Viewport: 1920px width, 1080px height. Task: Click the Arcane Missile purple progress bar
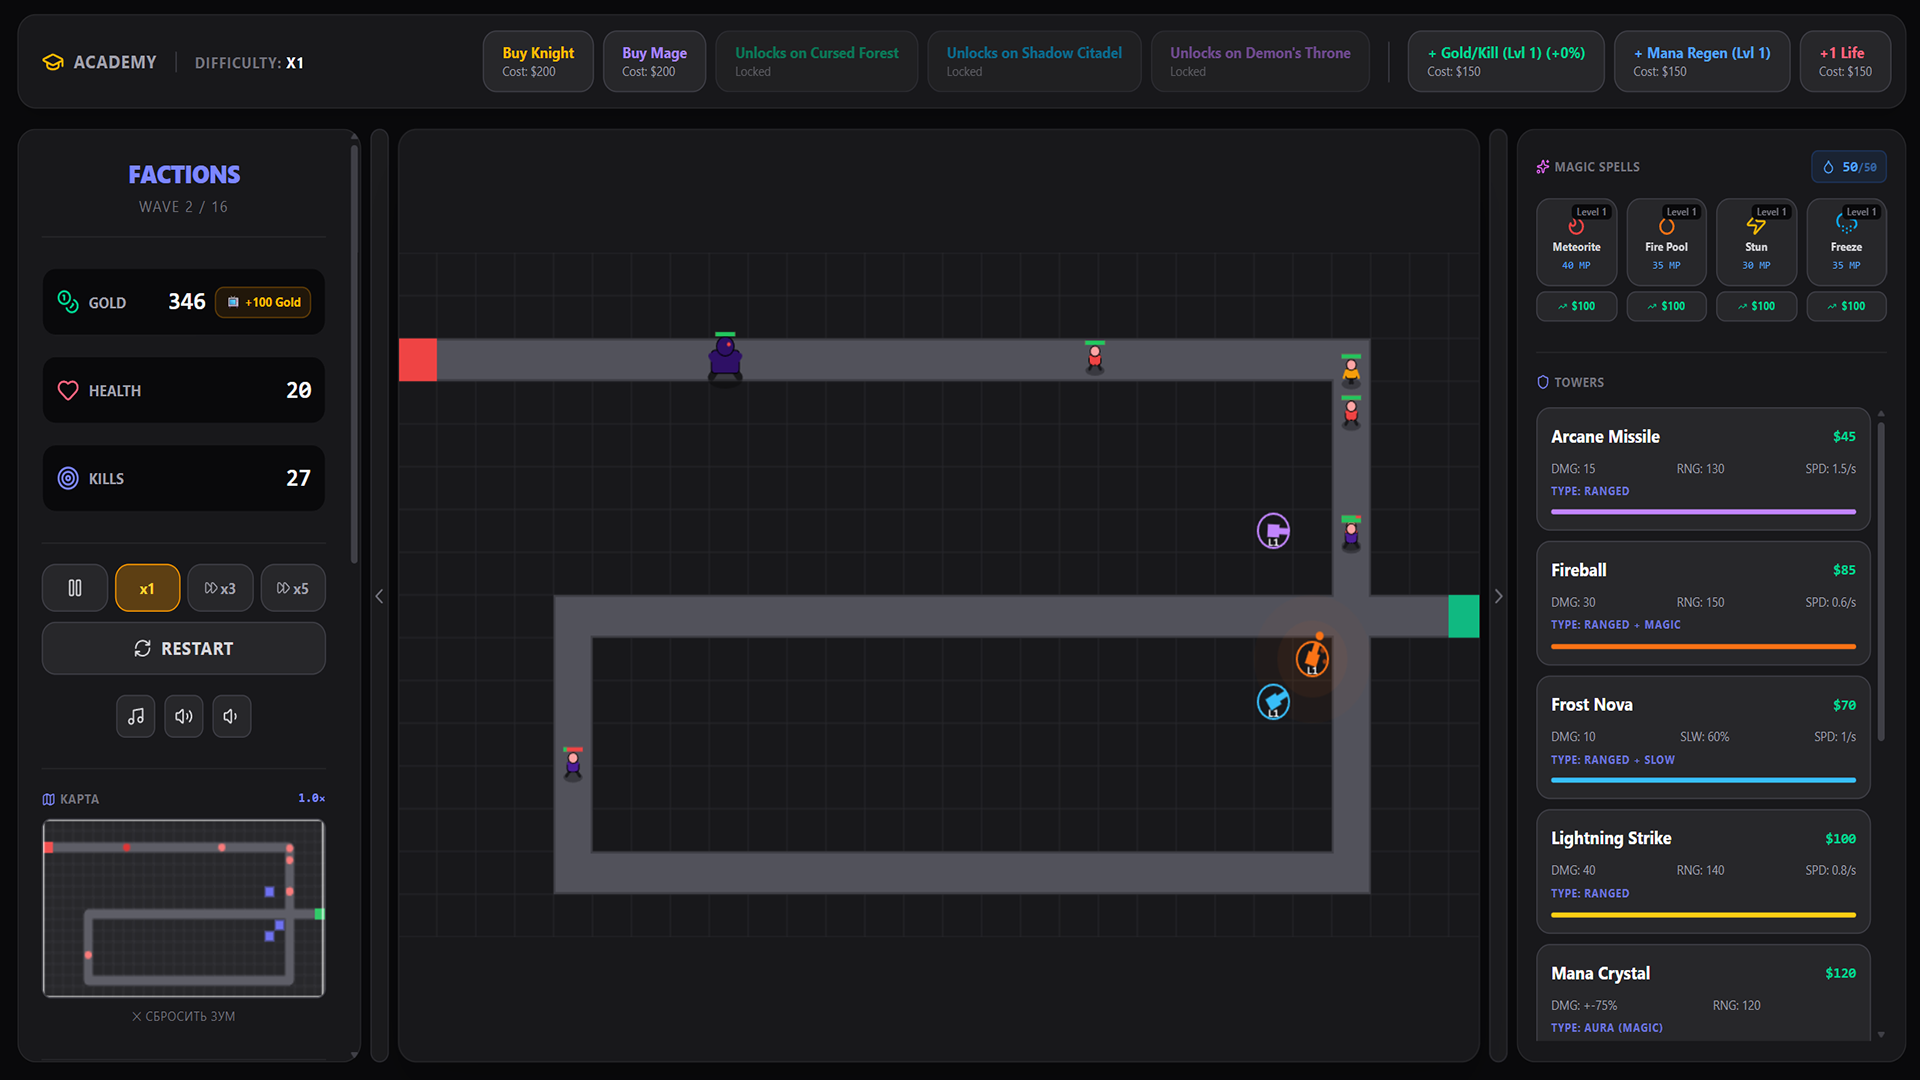(x=1702, y=511)
